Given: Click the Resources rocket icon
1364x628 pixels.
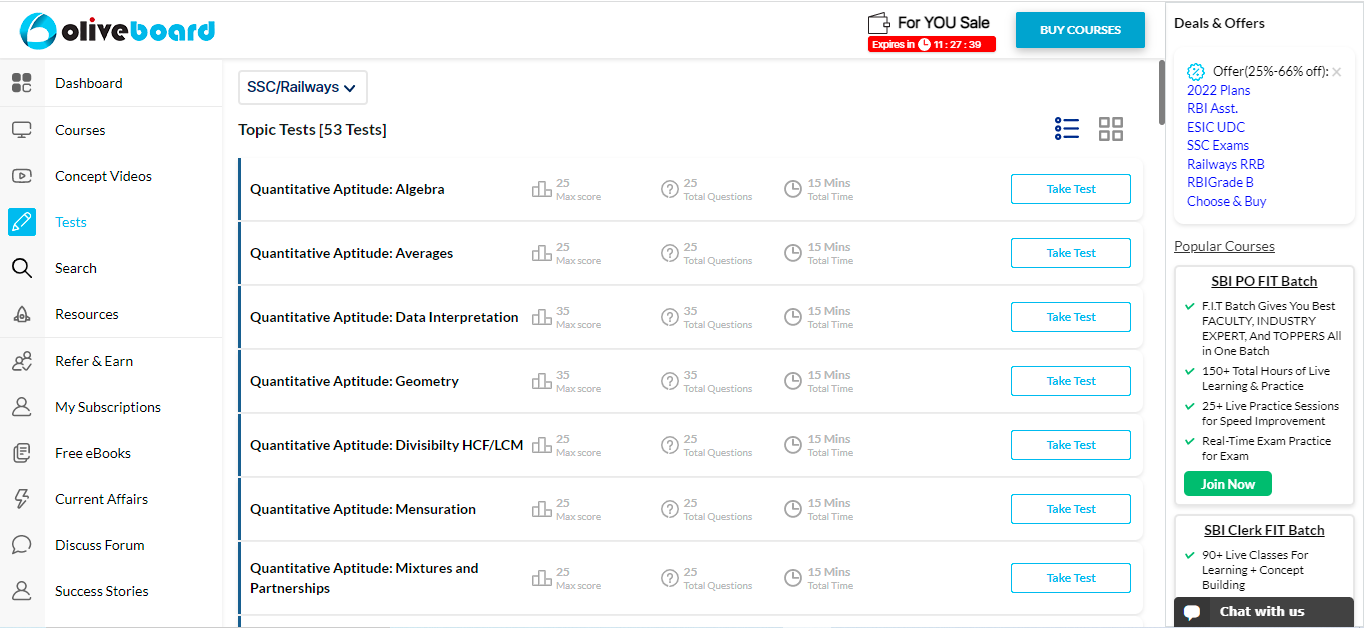Looking at the screenshot, I should (x=21, y=314).
